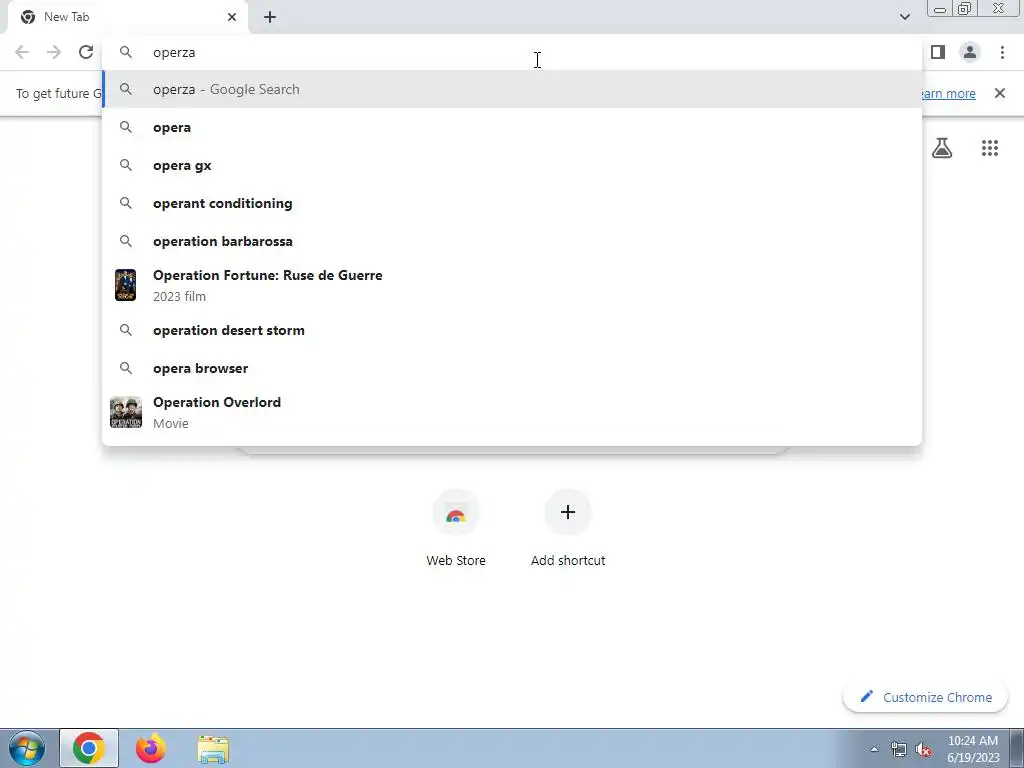Open a new tab with the plus button
This screenshot has height=768, width=1024.
coord(270,17)
